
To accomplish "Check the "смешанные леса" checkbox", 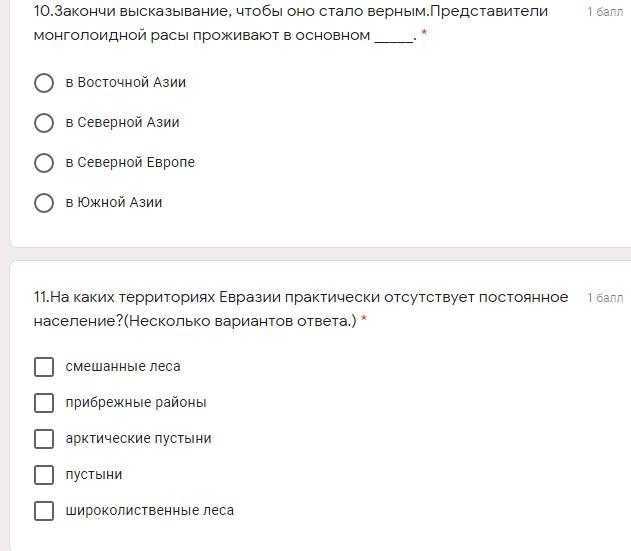I will (x=44, y=367).
